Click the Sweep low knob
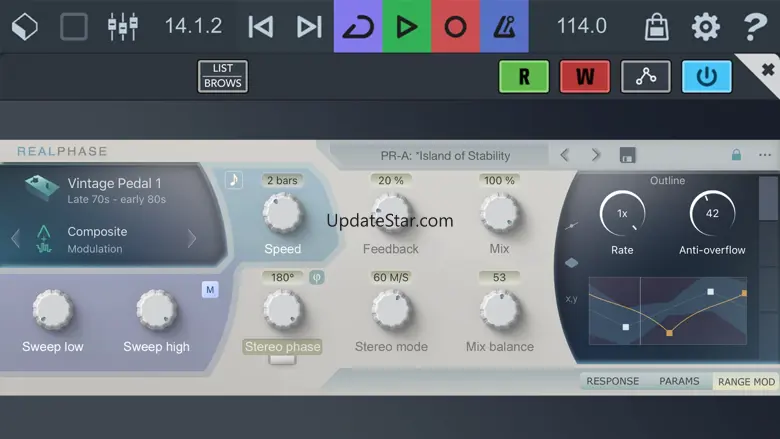The height and width of the screenshot is (439, 780). click(x=52, y=310)
